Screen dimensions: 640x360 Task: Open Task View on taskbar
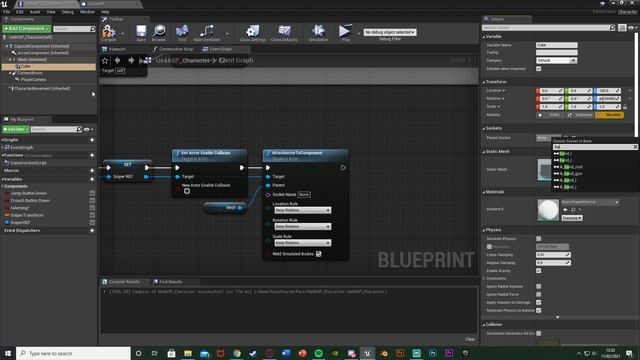tap(155, 353)
